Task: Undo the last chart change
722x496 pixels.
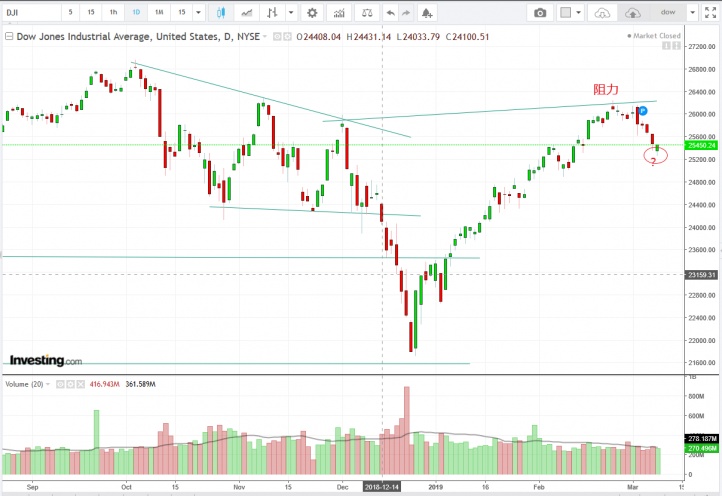Action: click(390, 13)
